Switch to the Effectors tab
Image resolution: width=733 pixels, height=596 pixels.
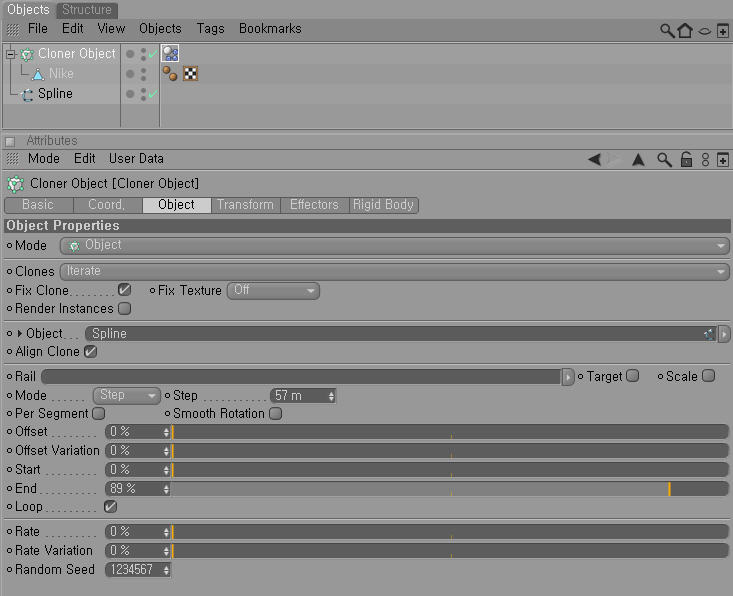tap(314, 205)
